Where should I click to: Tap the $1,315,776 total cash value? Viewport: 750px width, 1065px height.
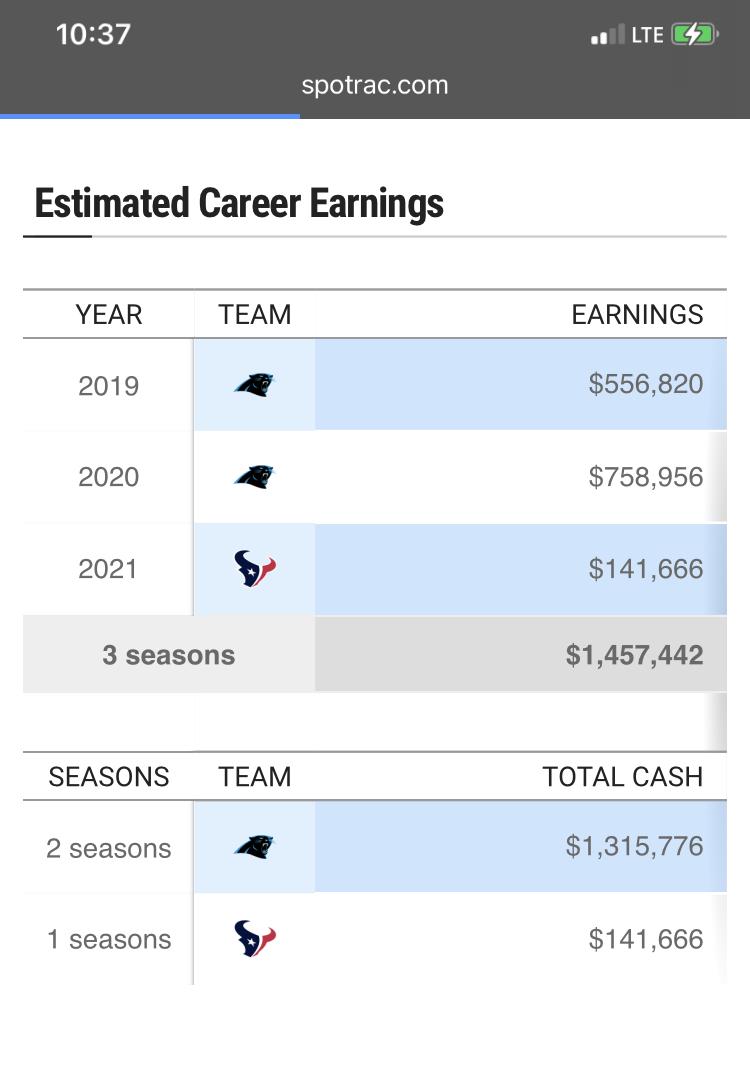[634, 846]
